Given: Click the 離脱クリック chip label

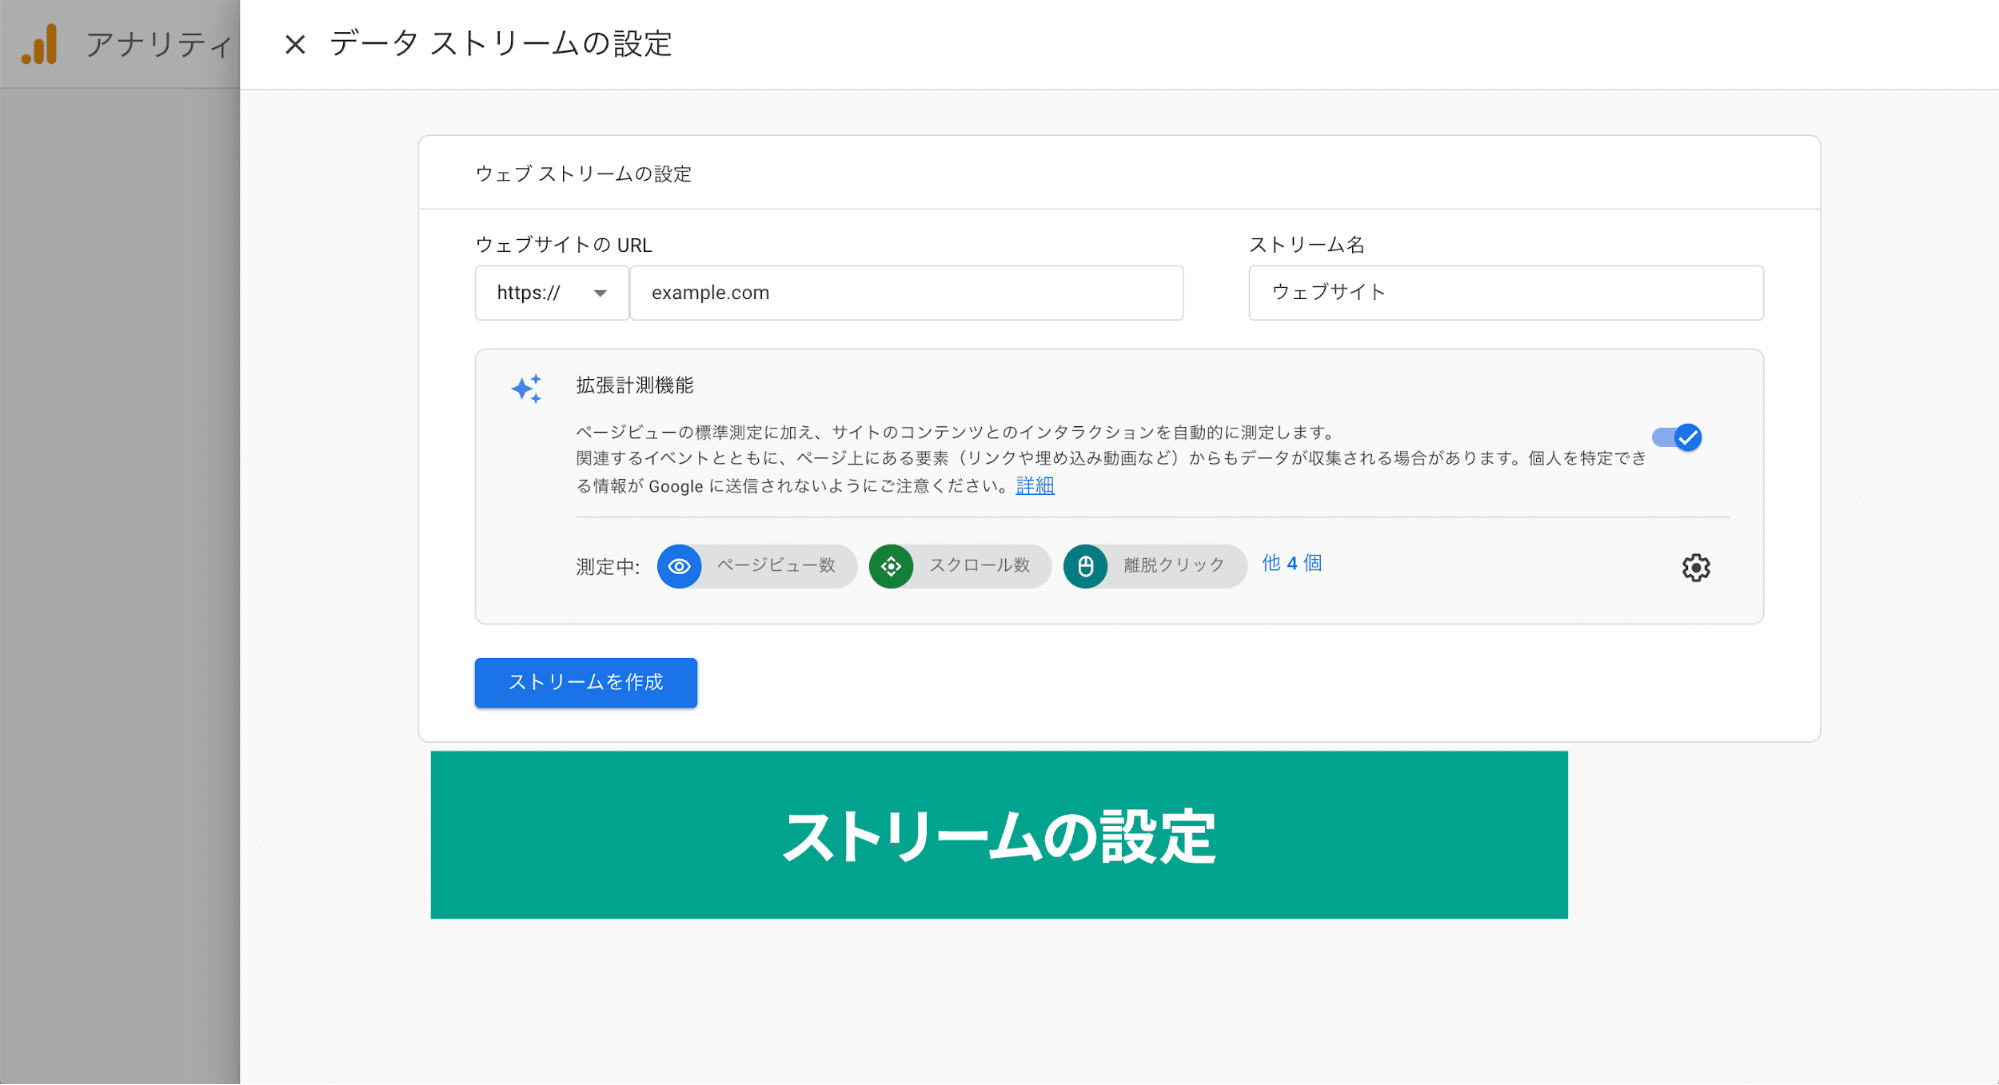Looking at the screenshot, I should click(x=1174, y=566).
